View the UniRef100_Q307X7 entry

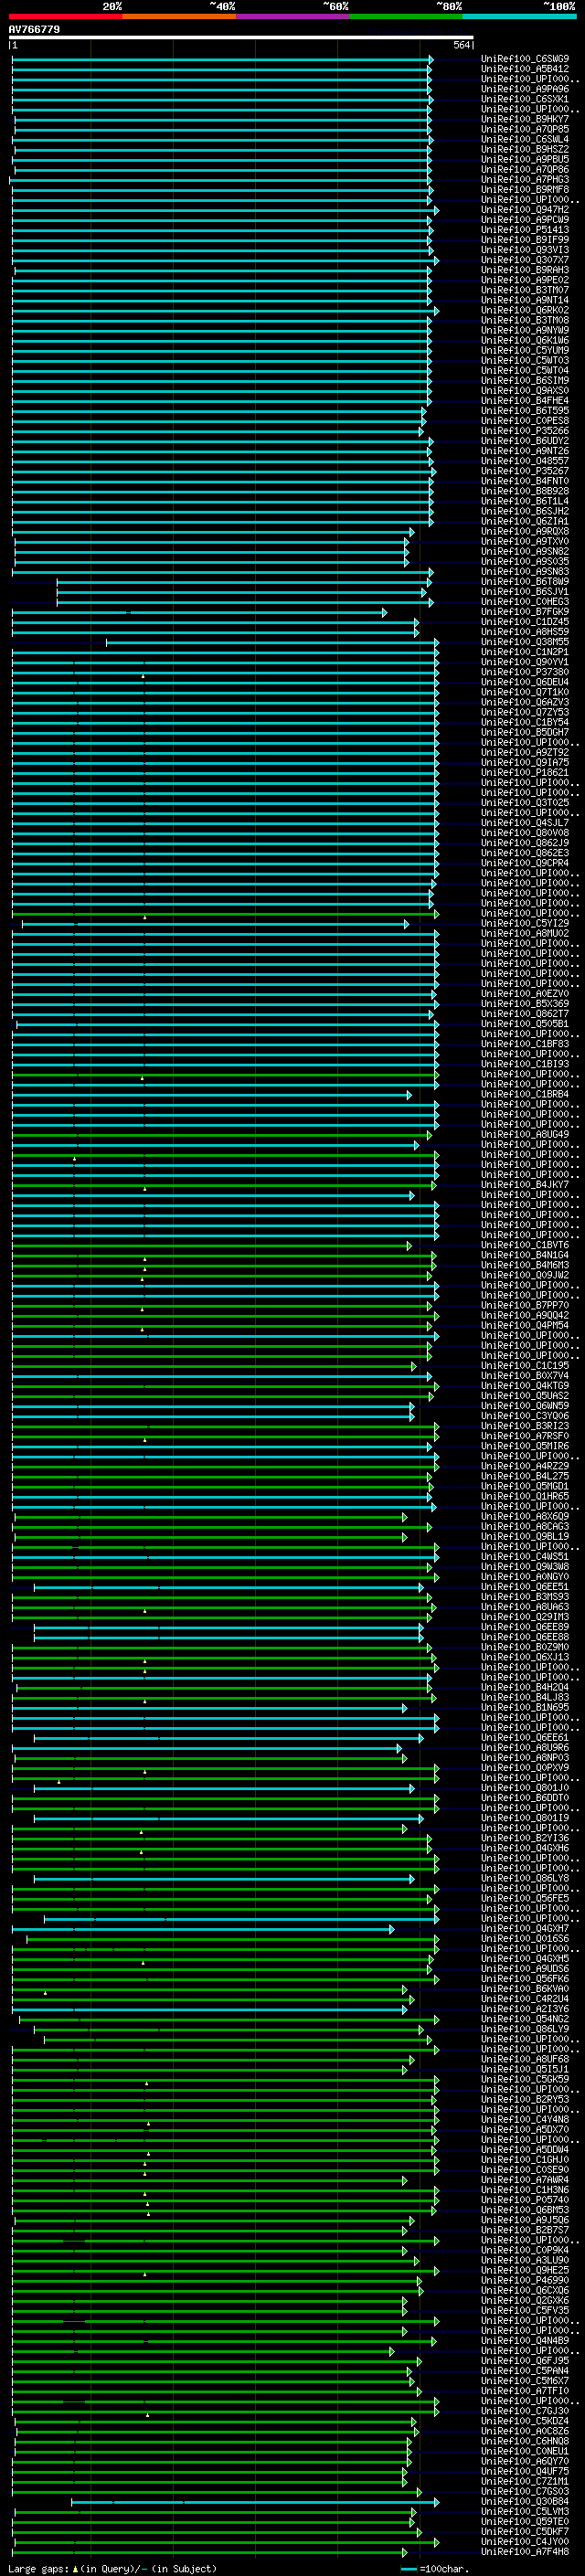click(x=525, y=260)
